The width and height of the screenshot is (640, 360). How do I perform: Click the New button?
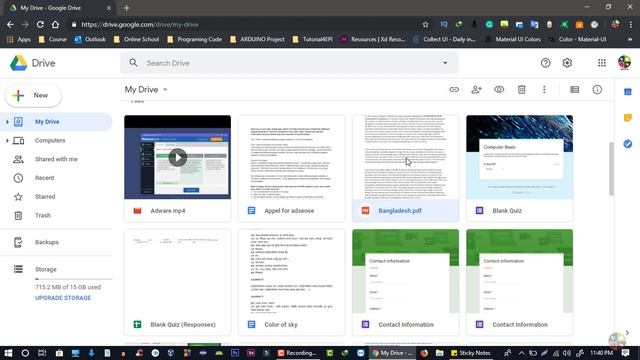pos(33,96)
